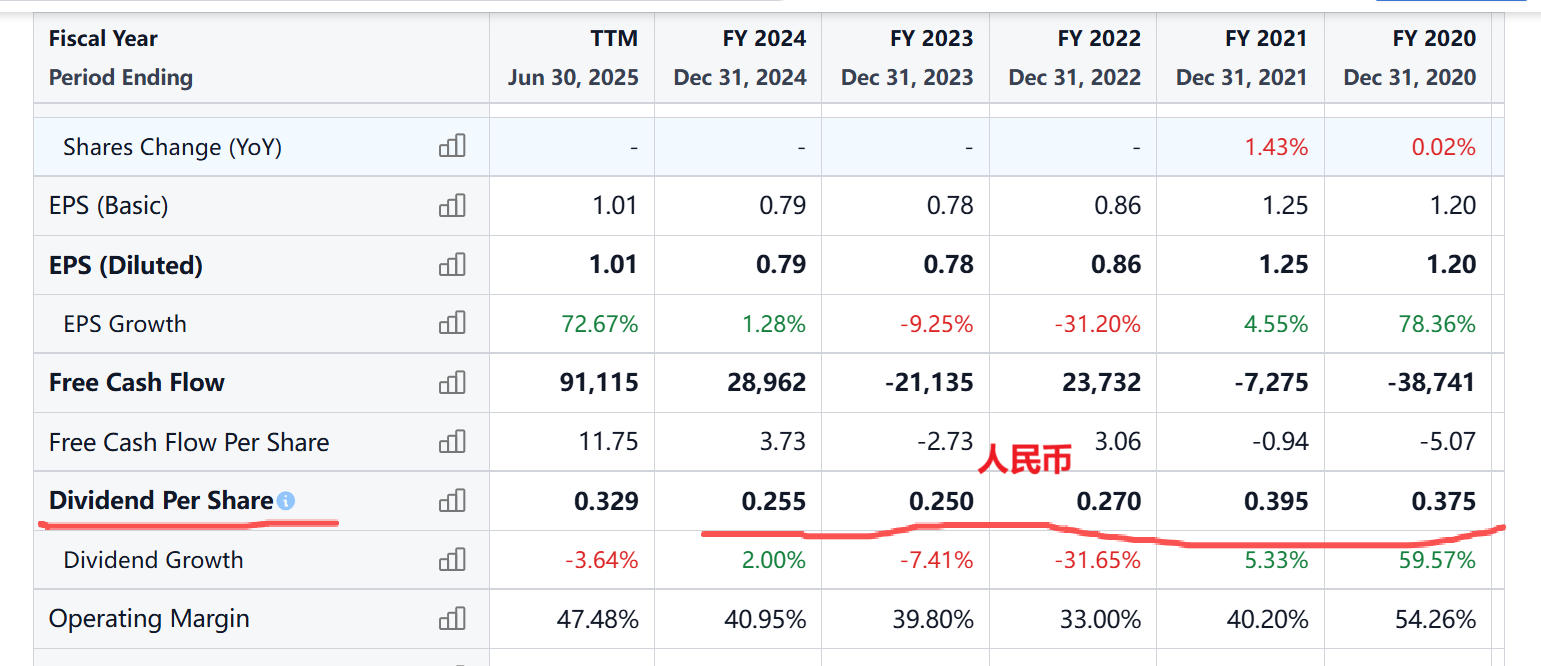Screen dimensions: 1541x666
Task: Click the Dividend Per Share row label
Action: click(x=161, y=501)
